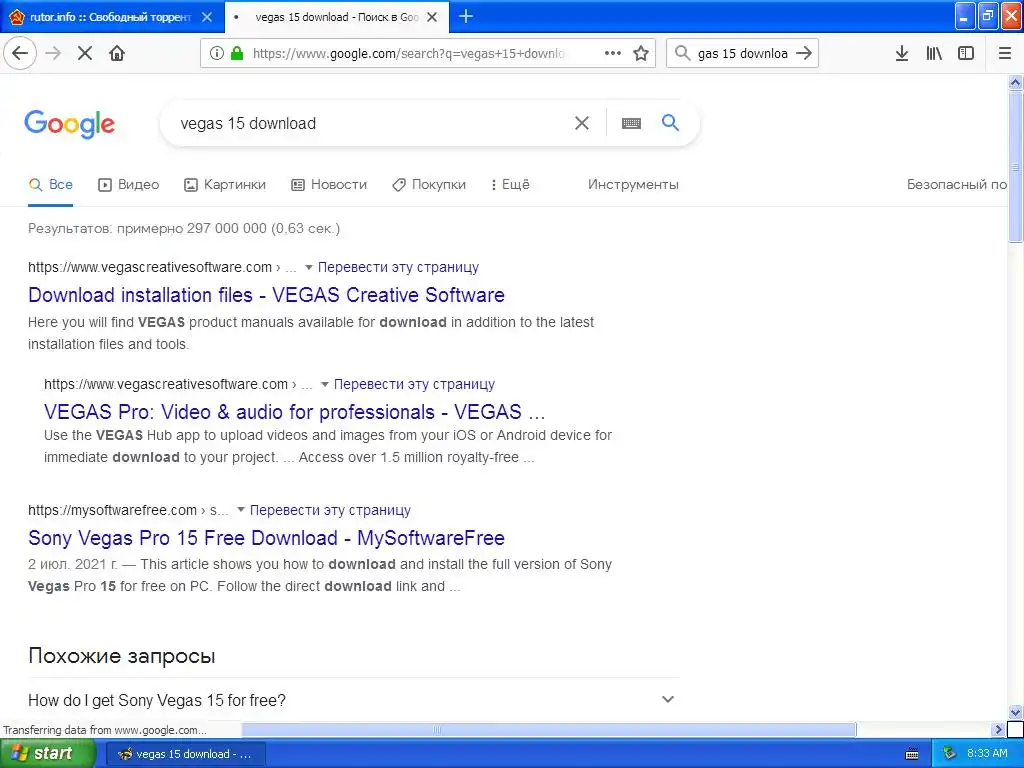
Task: Open dropdown arrow beside second vegascreativesoftware.com URL
Action: tap(325, 384)
